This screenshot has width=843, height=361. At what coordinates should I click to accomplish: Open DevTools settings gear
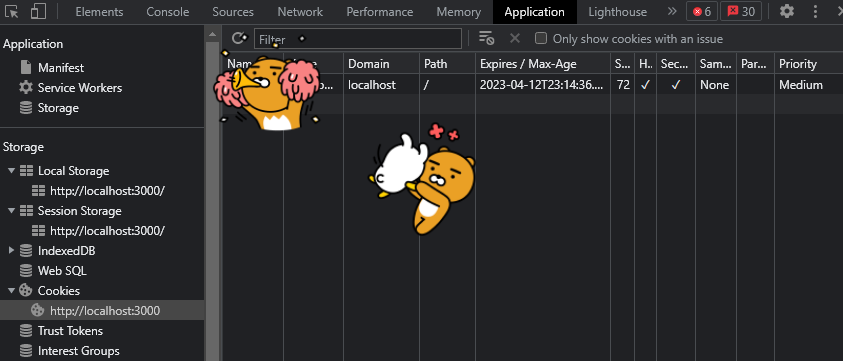pyautogui.click(x=787, y=11)
